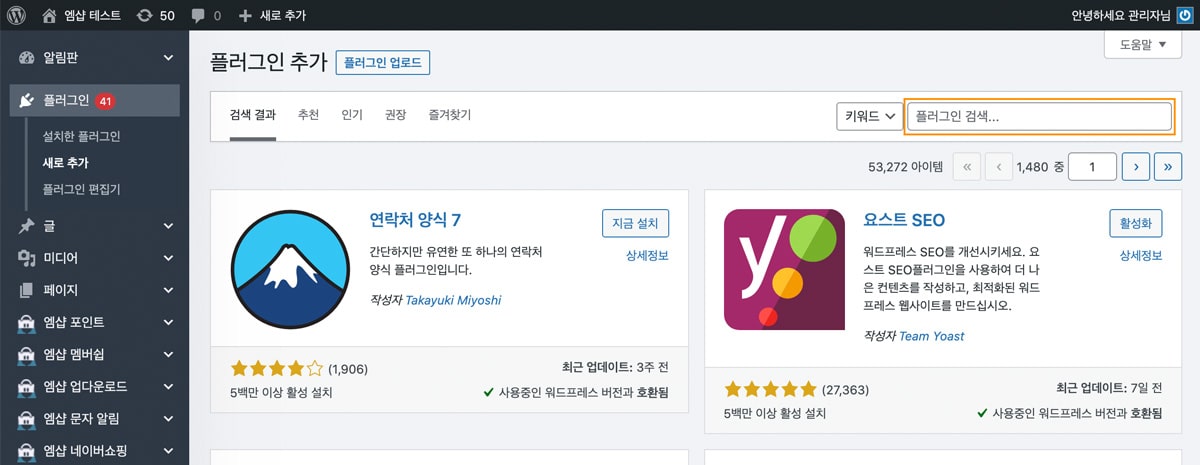Click the current page number field
This screenshot has height=465, width=1200.
[1092, 167]
